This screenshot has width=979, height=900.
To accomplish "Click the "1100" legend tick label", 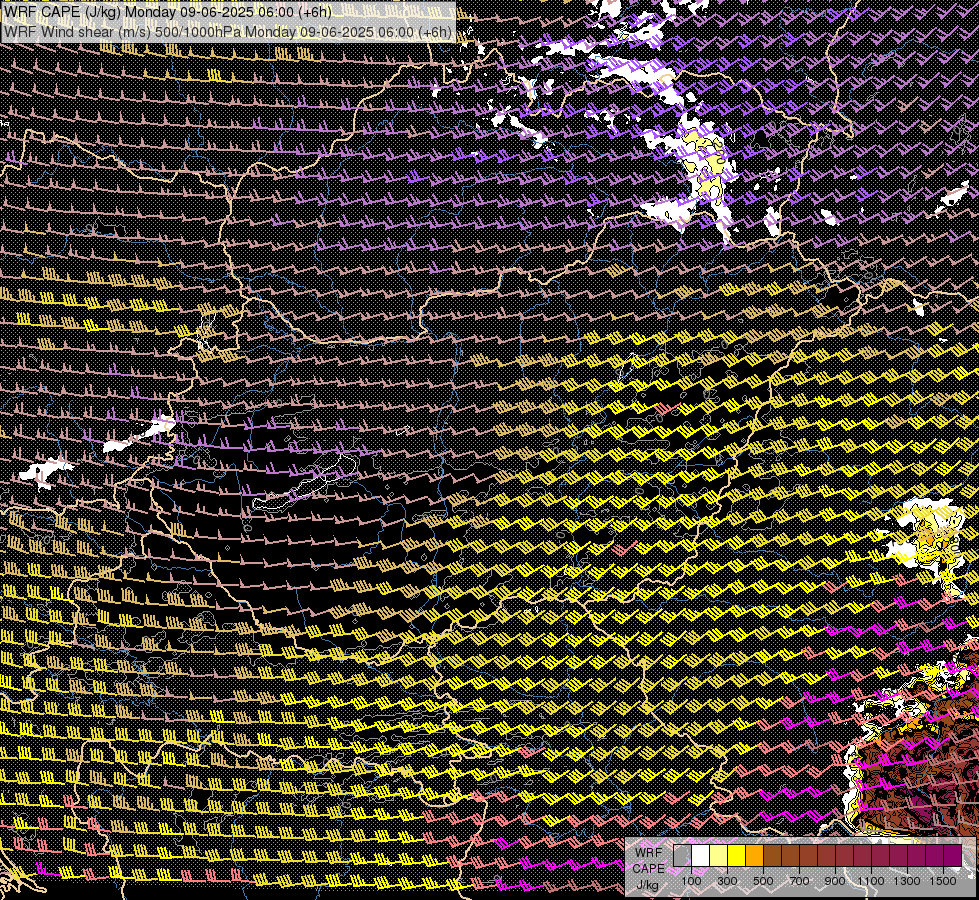I will 871,881.
